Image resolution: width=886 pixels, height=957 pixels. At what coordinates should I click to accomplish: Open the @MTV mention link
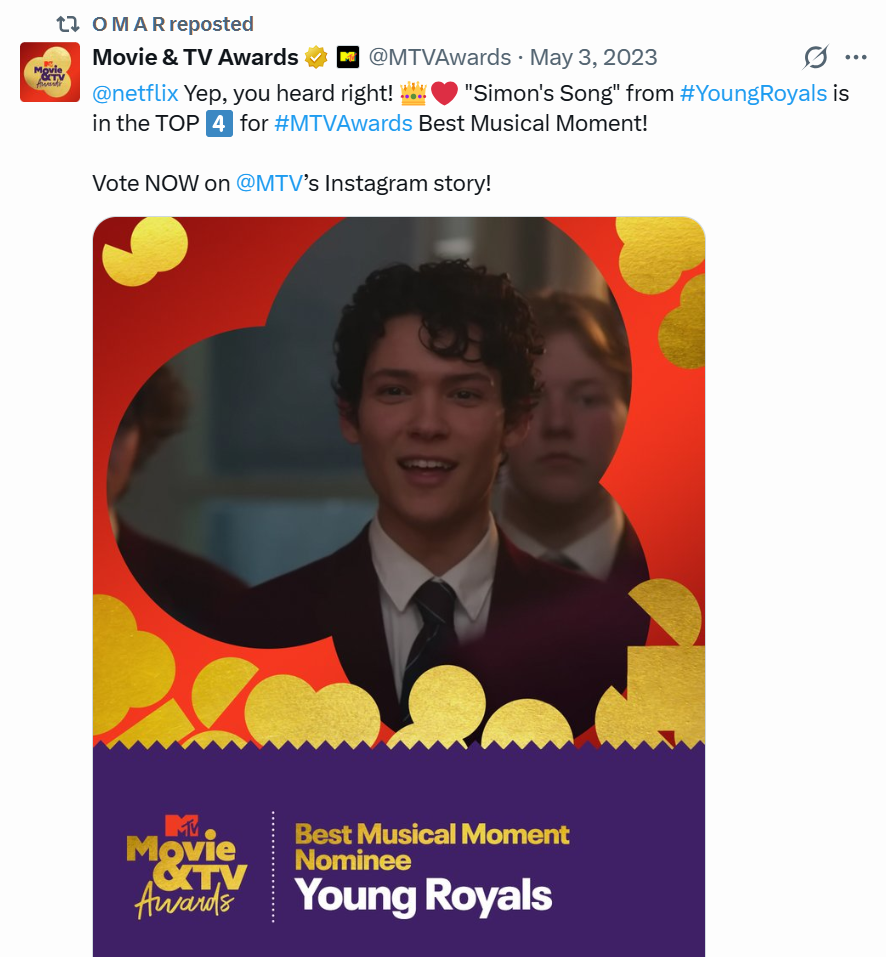click(x=269, y=184)
